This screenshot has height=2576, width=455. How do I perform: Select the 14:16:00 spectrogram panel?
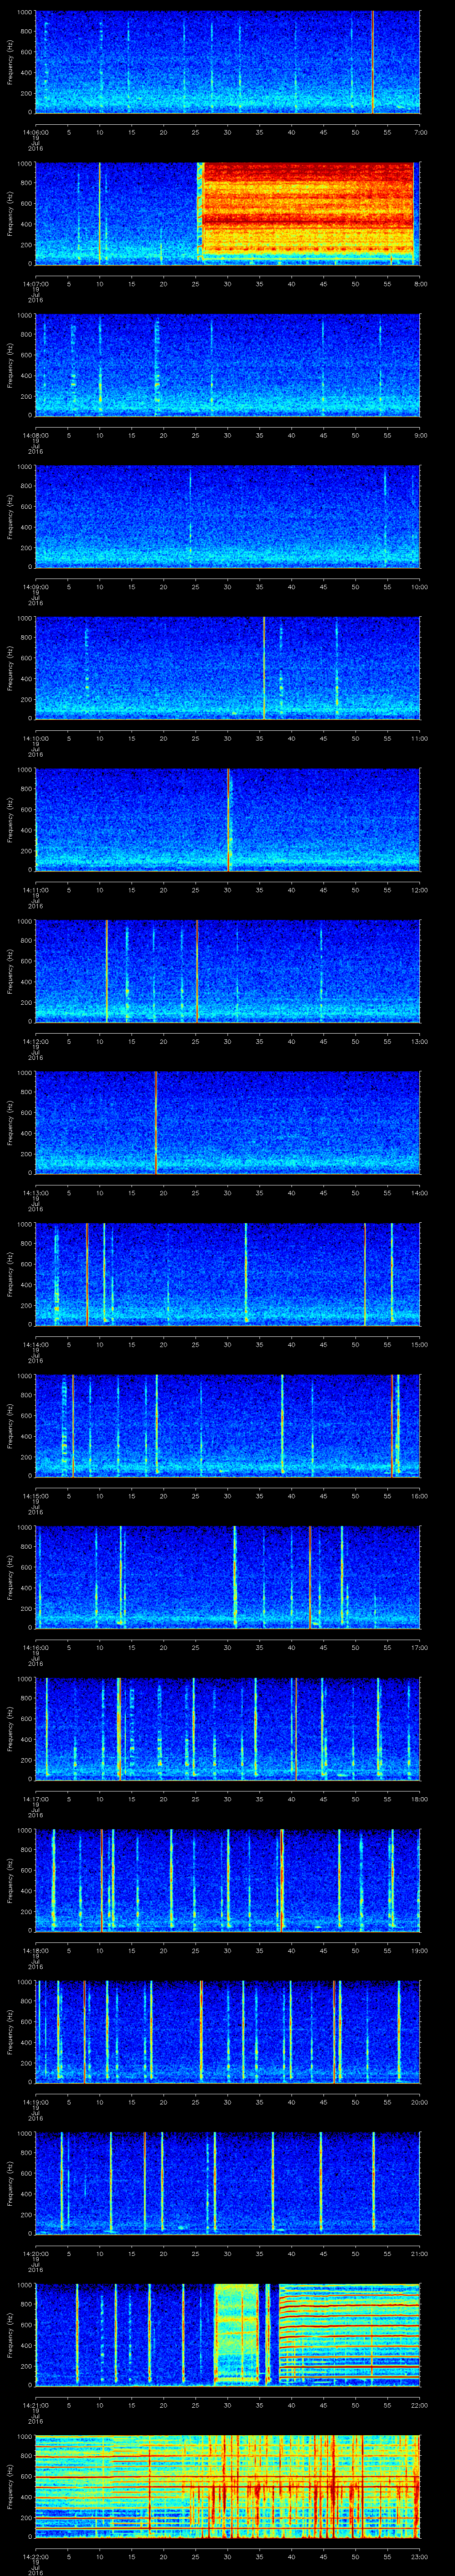coord(228,1576)
